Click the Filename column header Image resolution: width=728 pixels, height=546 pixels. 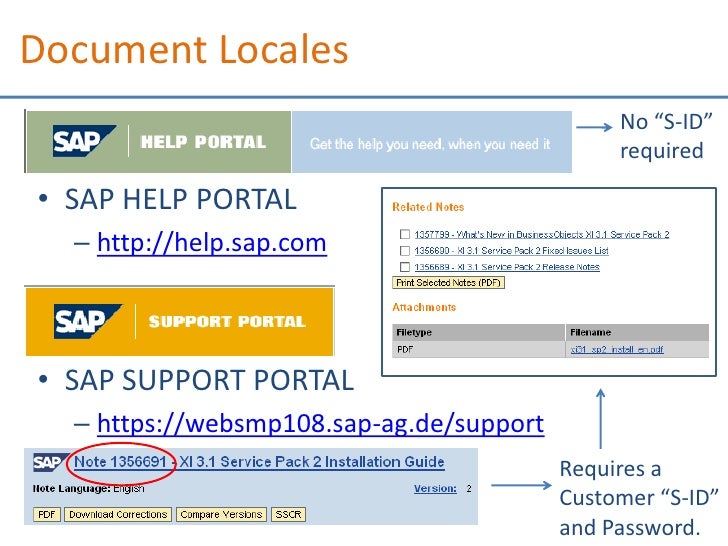tap(637, 332)
